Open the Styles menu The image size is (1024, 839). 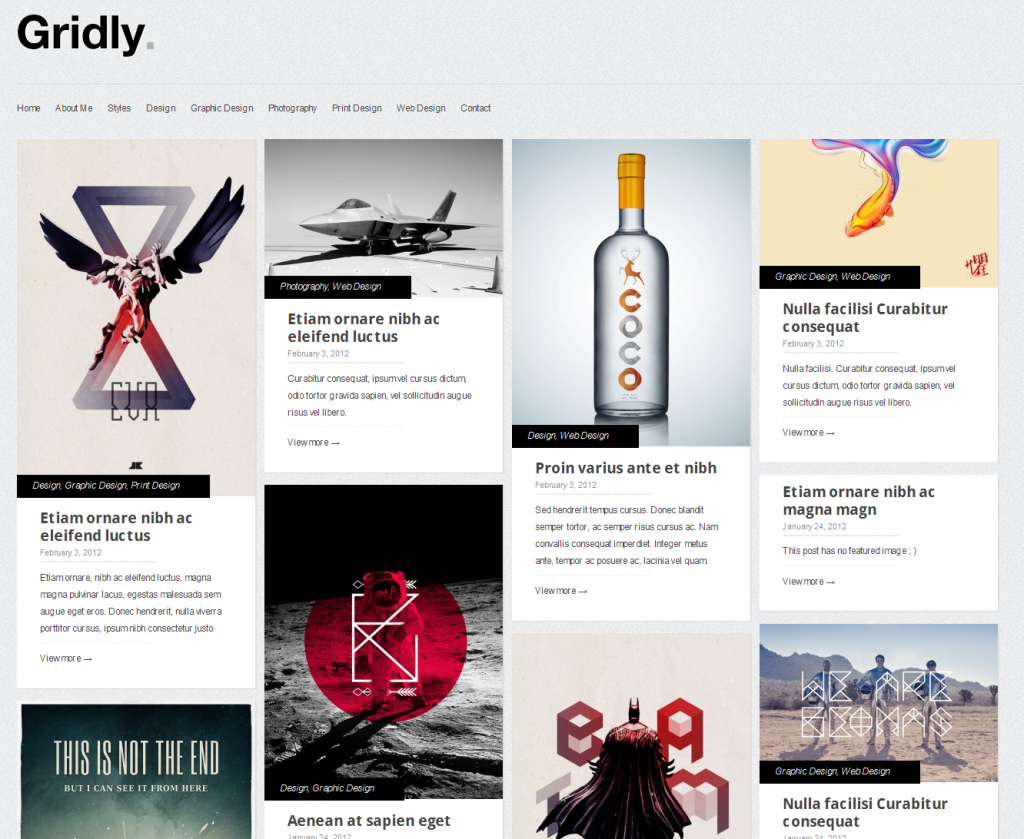click(119, 108)
